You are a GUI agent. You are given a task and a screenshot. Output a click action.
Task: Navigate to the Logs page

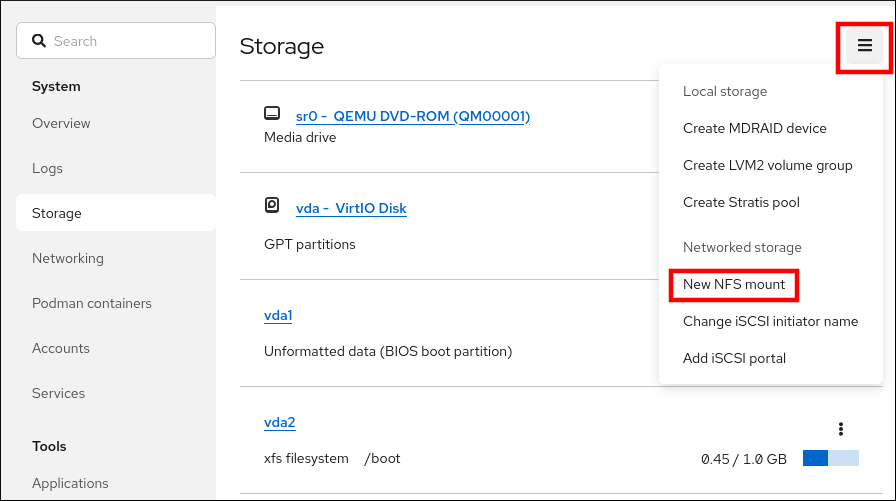pyautogui.click(x=48, y=168)
